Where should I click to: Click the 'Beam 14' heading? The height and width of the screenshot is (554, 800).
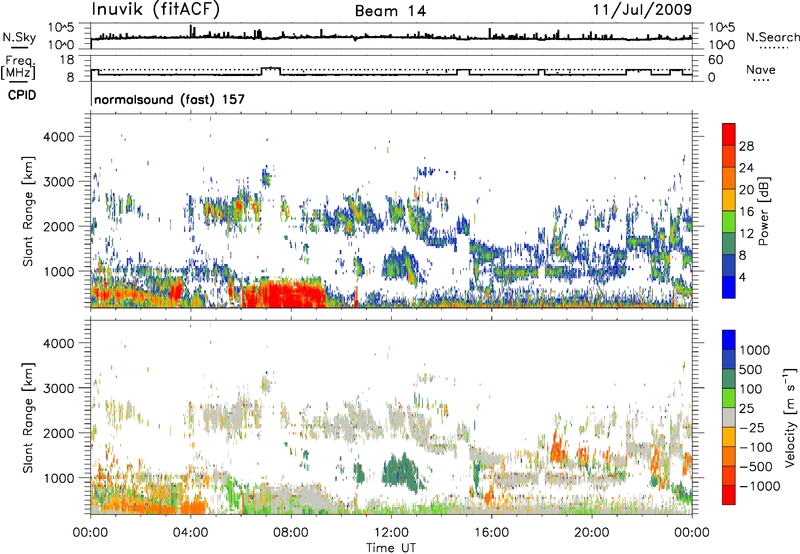point(390,11)
